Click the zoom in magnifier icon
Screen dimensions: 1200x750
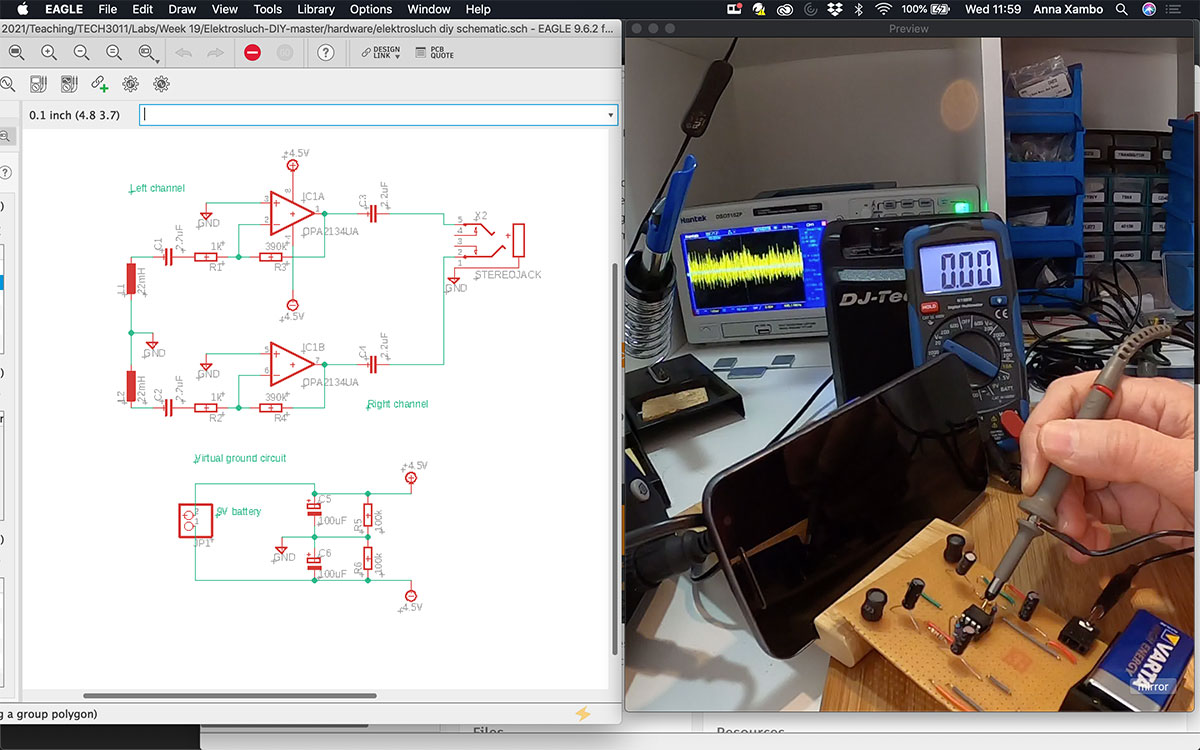[48, 53]
